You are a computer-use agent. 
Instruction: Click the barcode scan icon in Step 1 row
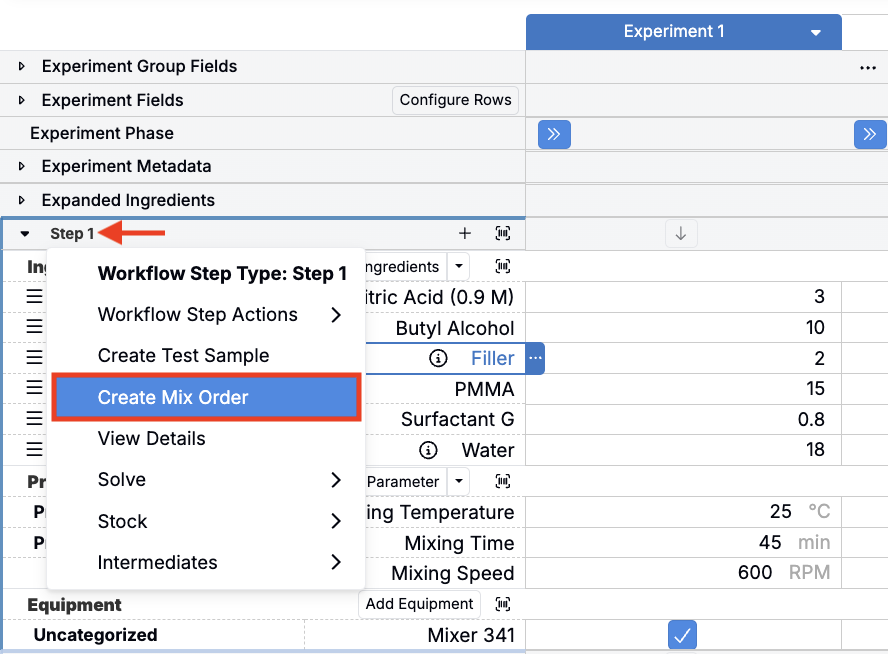pos(503,233)
